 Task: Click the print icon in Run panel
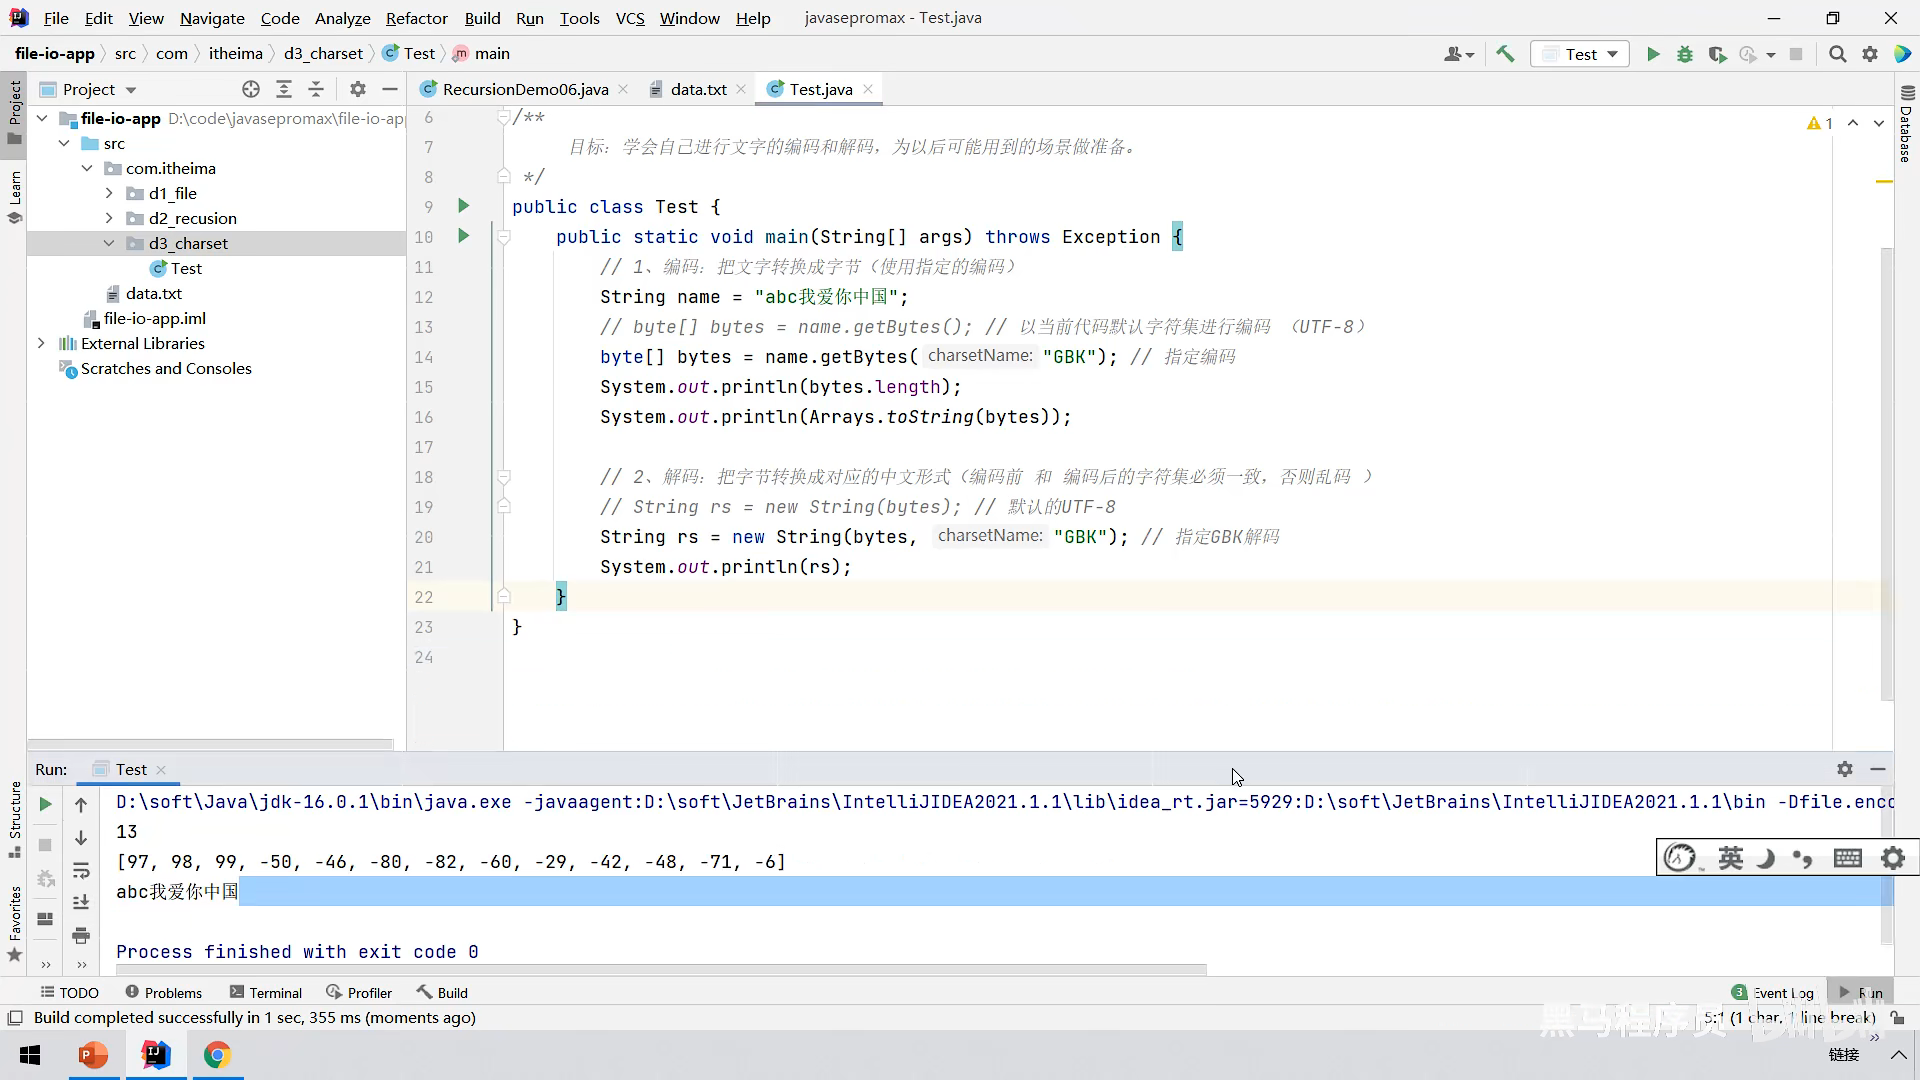click(x=81, y=936)
